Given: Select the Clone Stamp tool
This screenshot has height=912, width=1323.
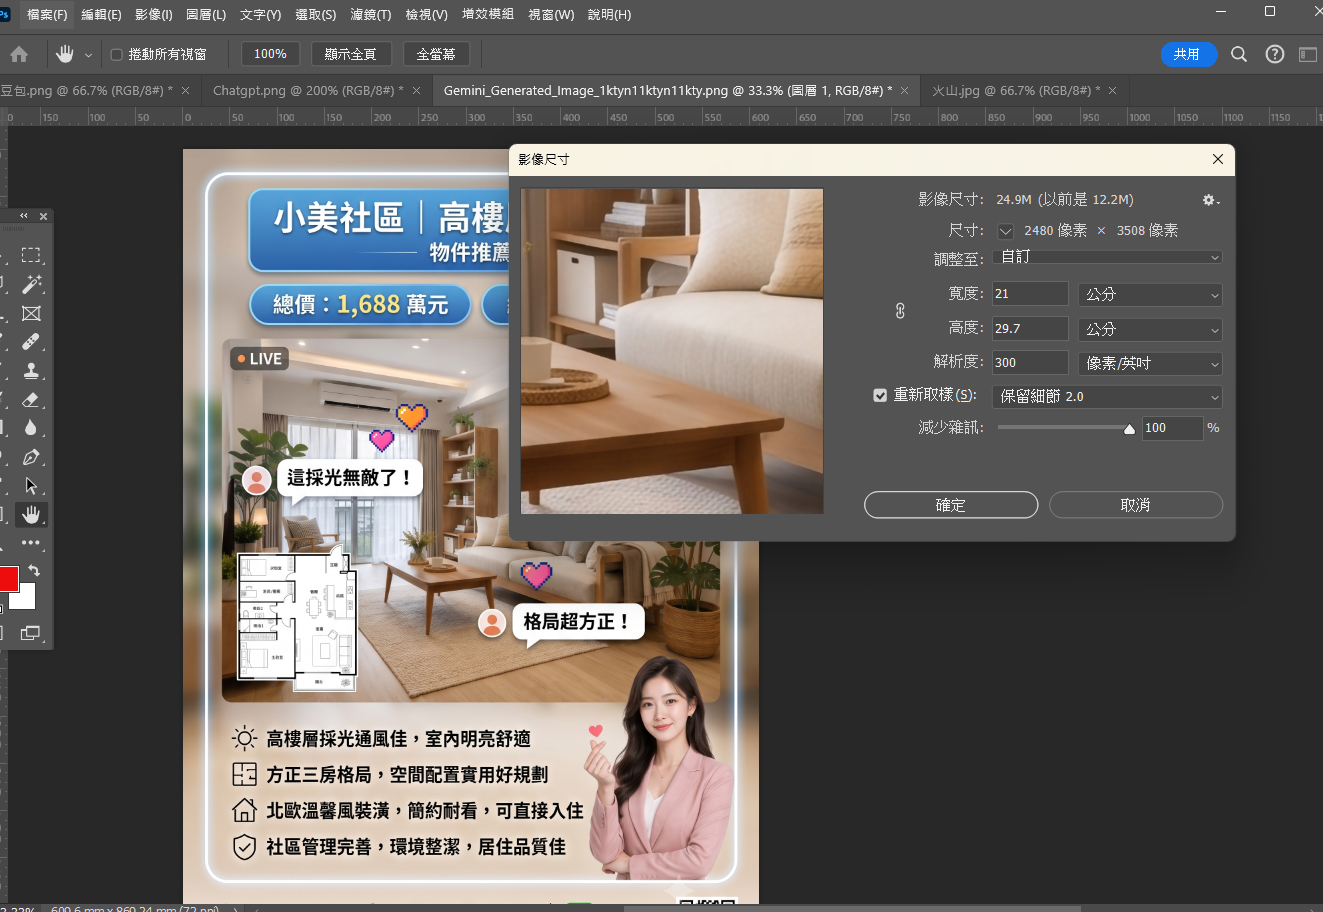Looking at the screenshot, I should pos(31,371).
